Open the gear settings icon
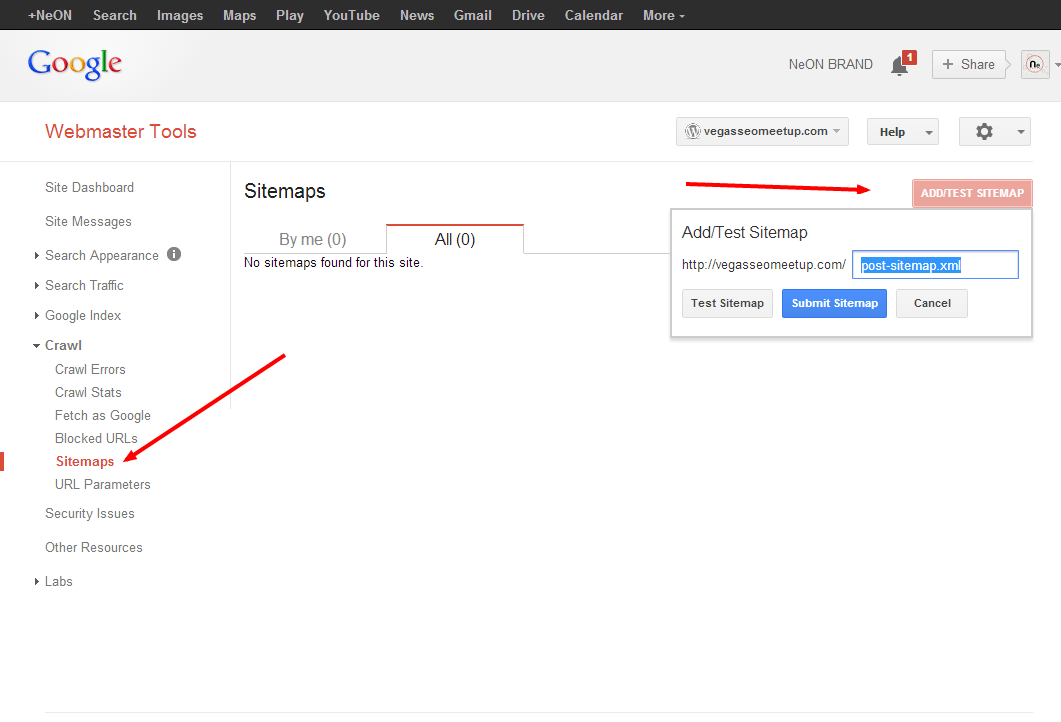The height and width of the screenshot is (722, 1061). click(984, 131)
